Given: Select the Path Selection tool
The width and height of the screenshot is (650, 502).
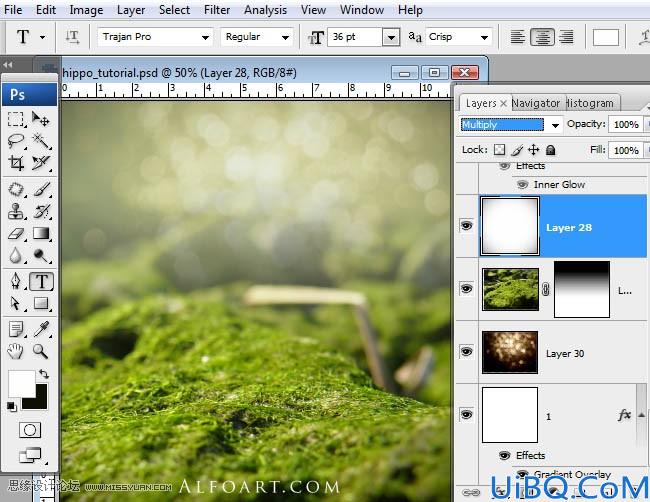Looking at the screenshot, I should tap(16, 303).
